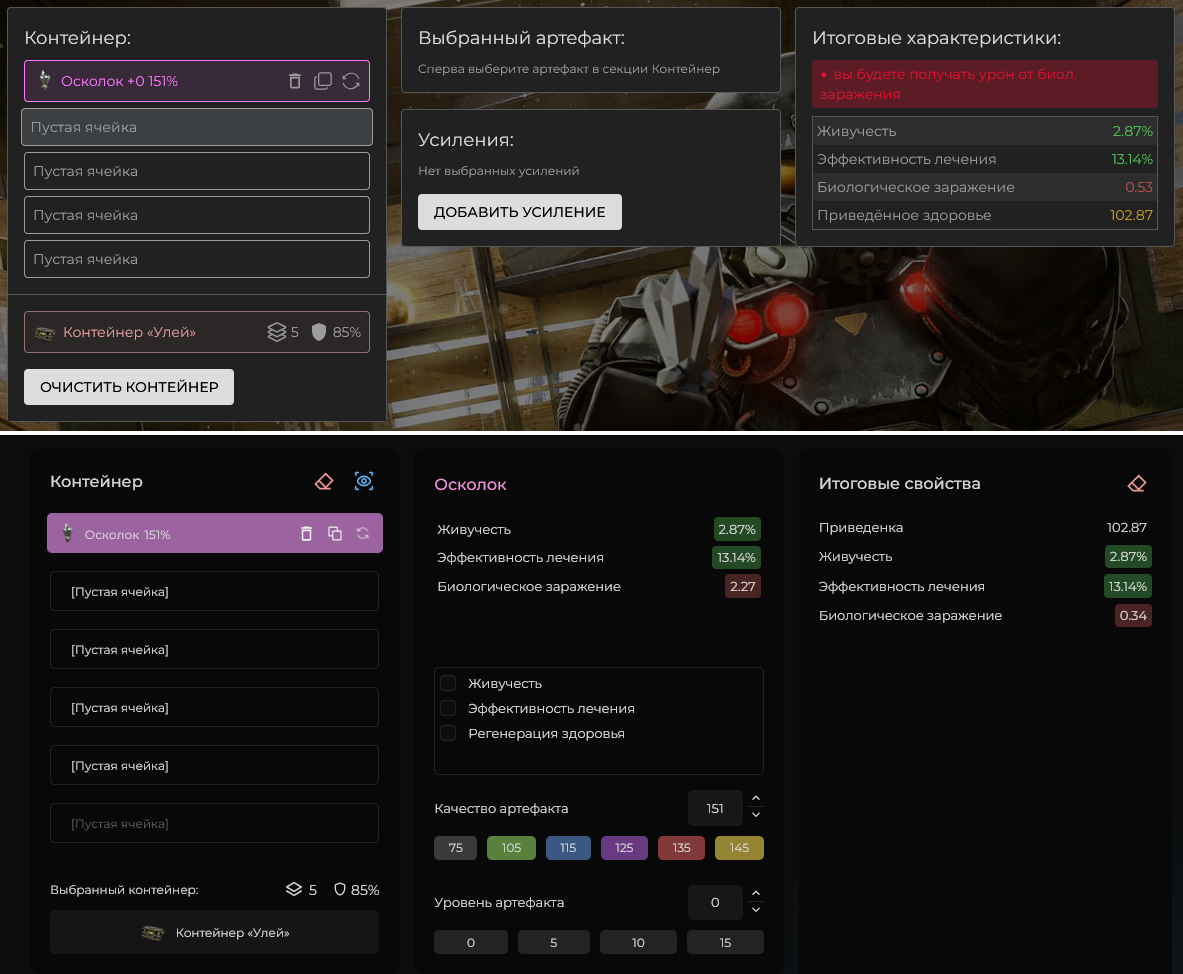Check the Живучесть checkbox
Image resolution: width=1183 pixels, height=974 pixels.
point(448,683)
